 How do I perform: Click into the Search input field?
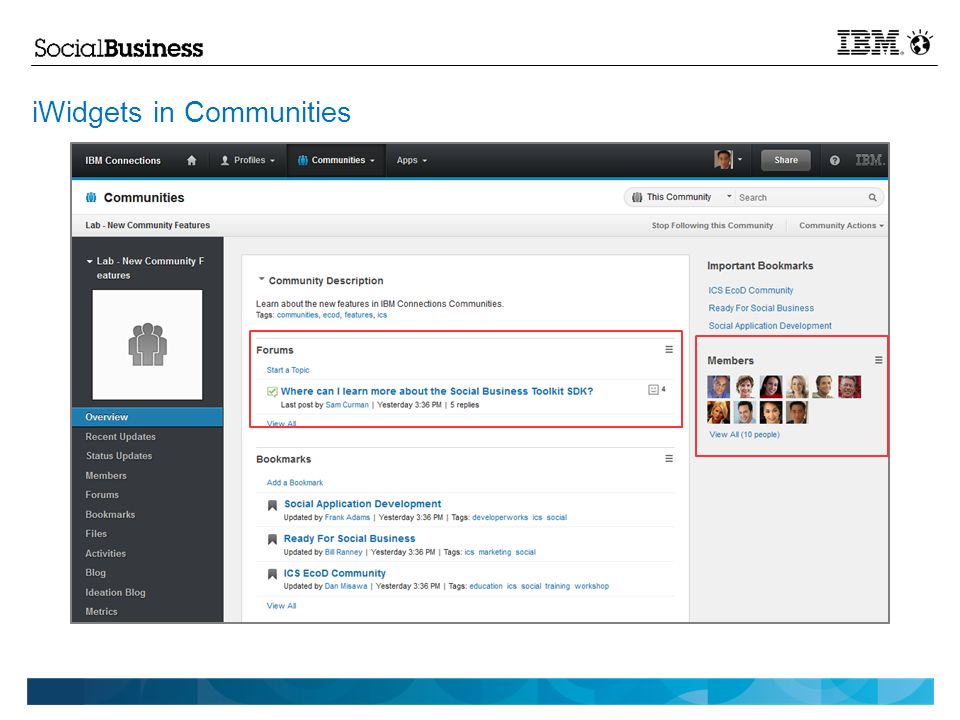pos(801,197)
